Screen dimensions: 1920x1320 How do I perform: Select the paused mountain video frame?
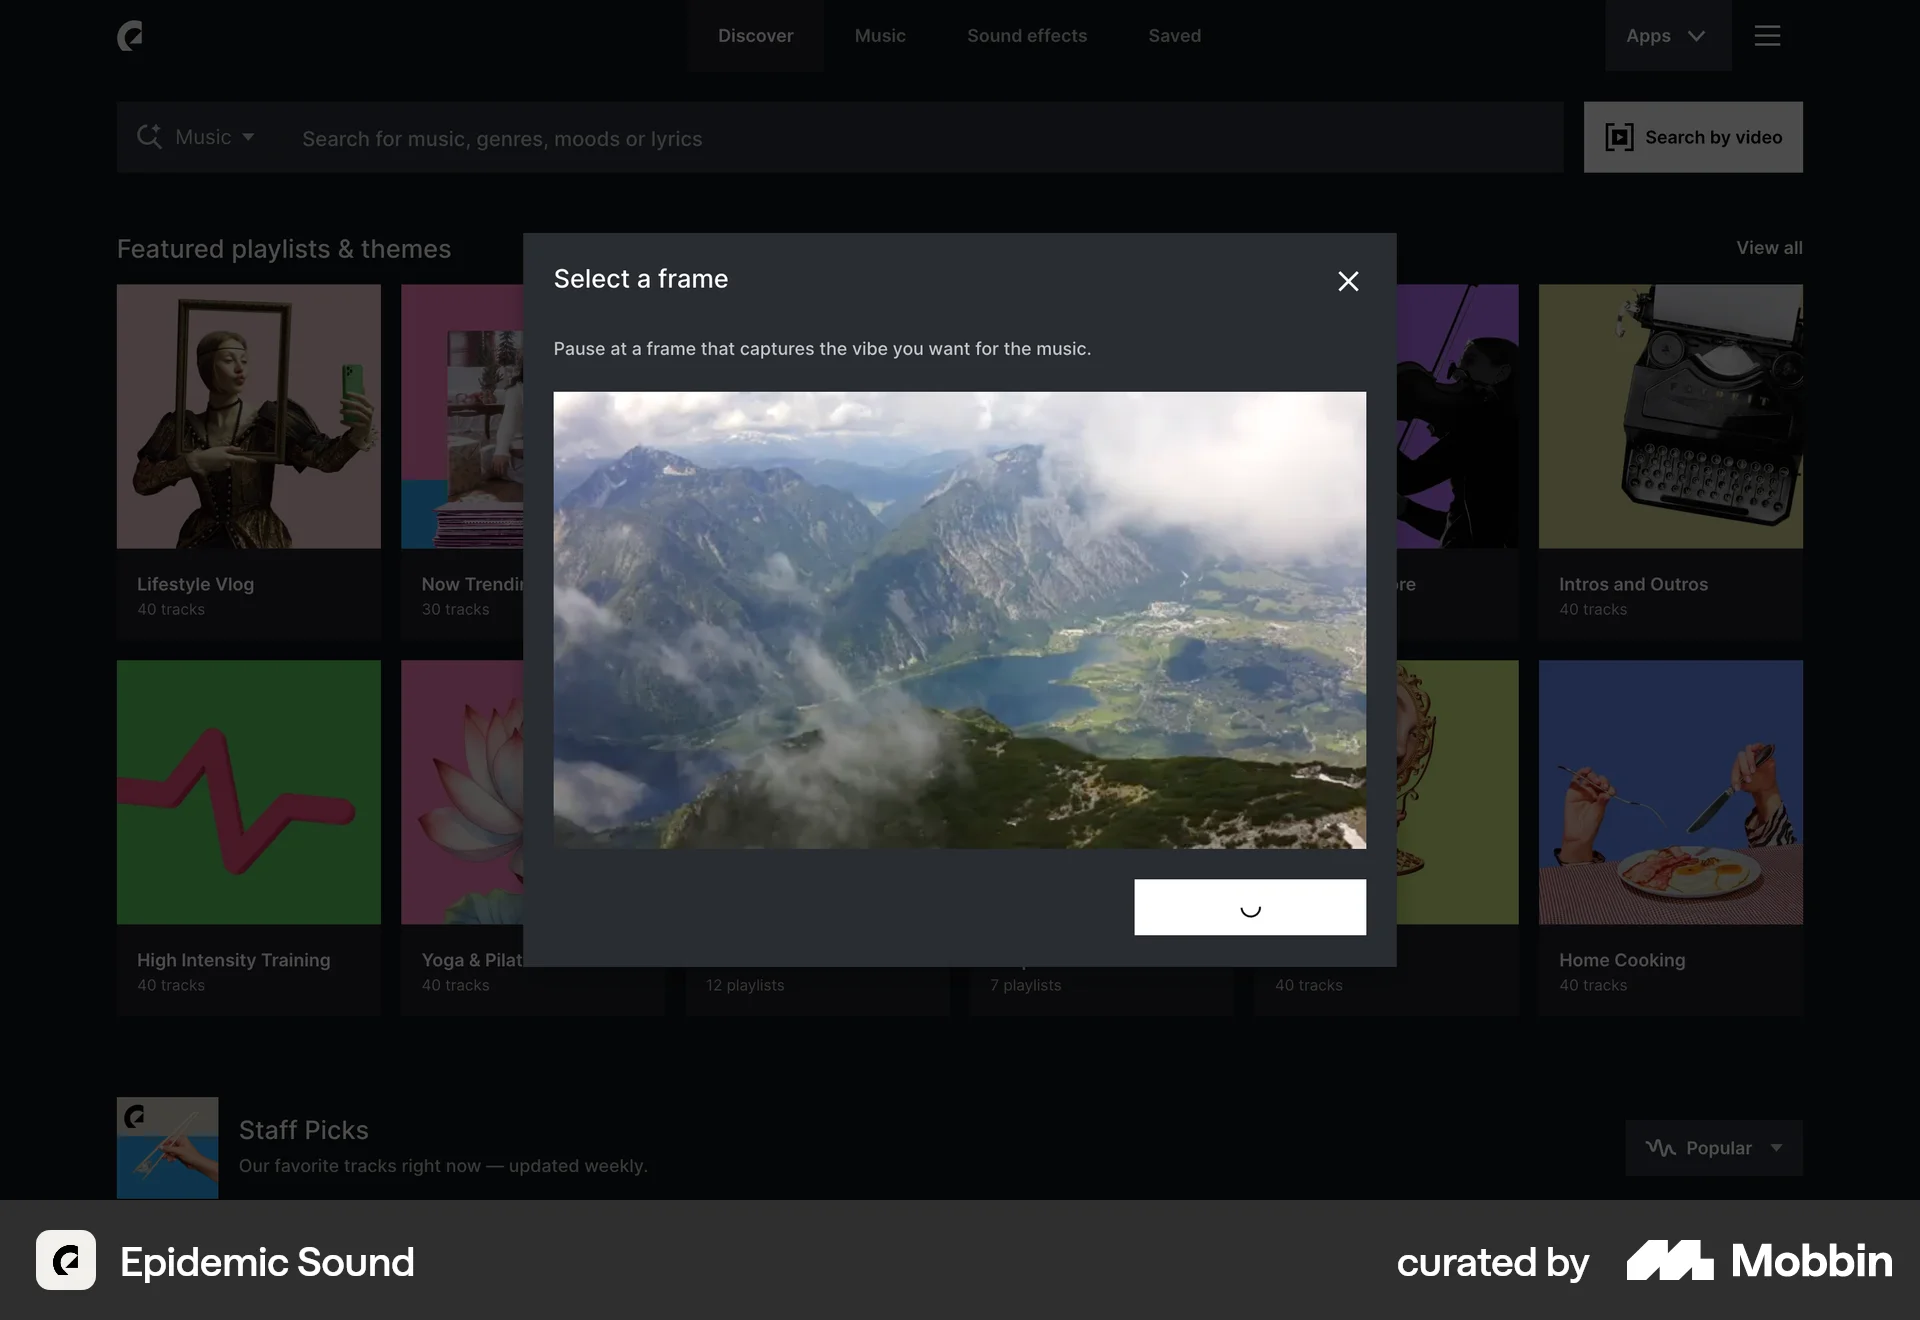tap(959, 620)
